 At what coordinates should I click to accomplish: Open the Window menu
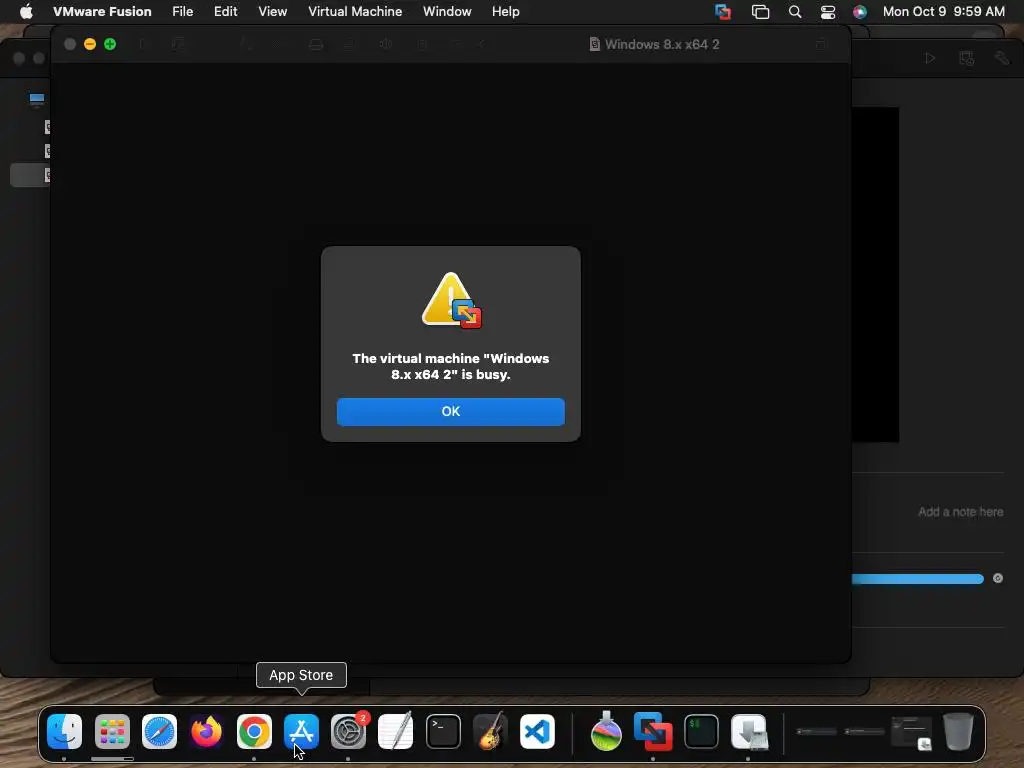pos(447,11)
